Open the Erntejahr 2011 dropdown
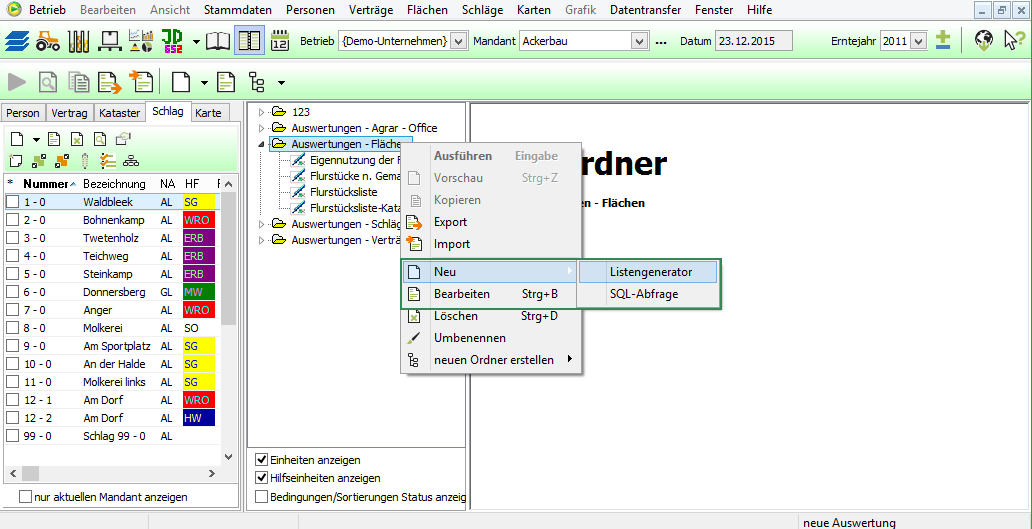 coord(918,42)
